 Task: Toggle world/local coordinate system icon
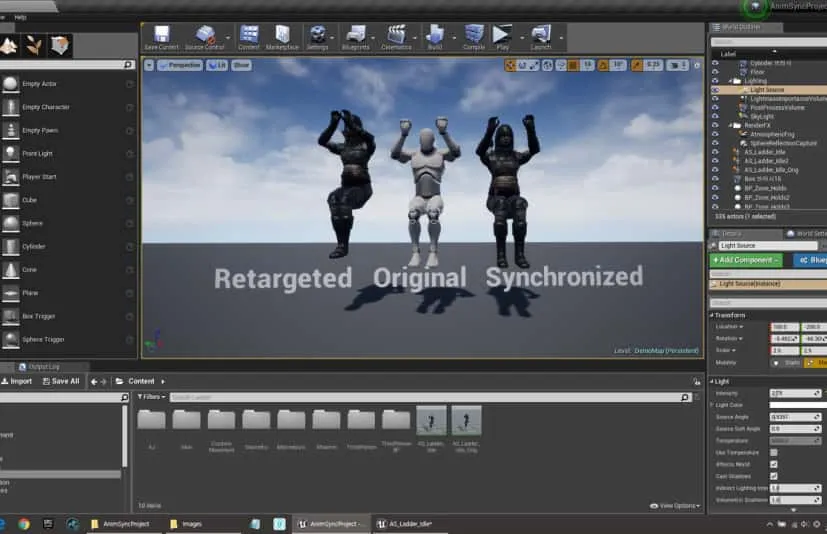pyautogui.click(x=548, y=65)
